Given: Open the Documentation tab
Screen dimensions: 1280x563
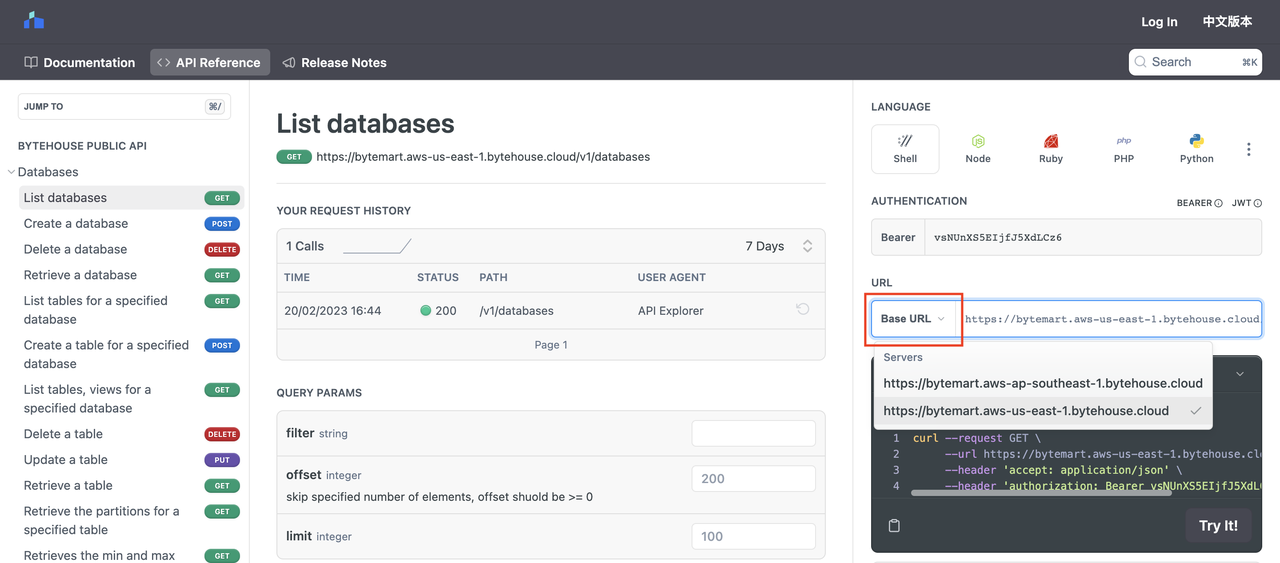Looking at the screenshot, I should 79,62.
